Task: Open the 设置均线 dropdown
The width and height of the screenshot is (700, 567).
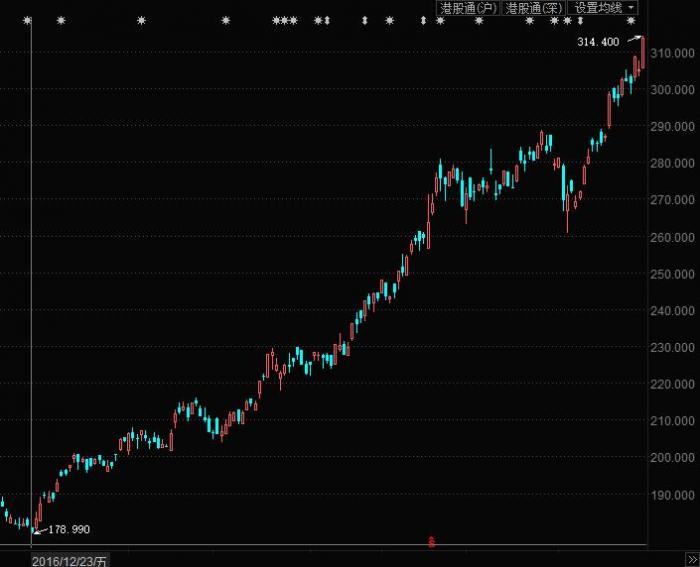Action: 603,8
